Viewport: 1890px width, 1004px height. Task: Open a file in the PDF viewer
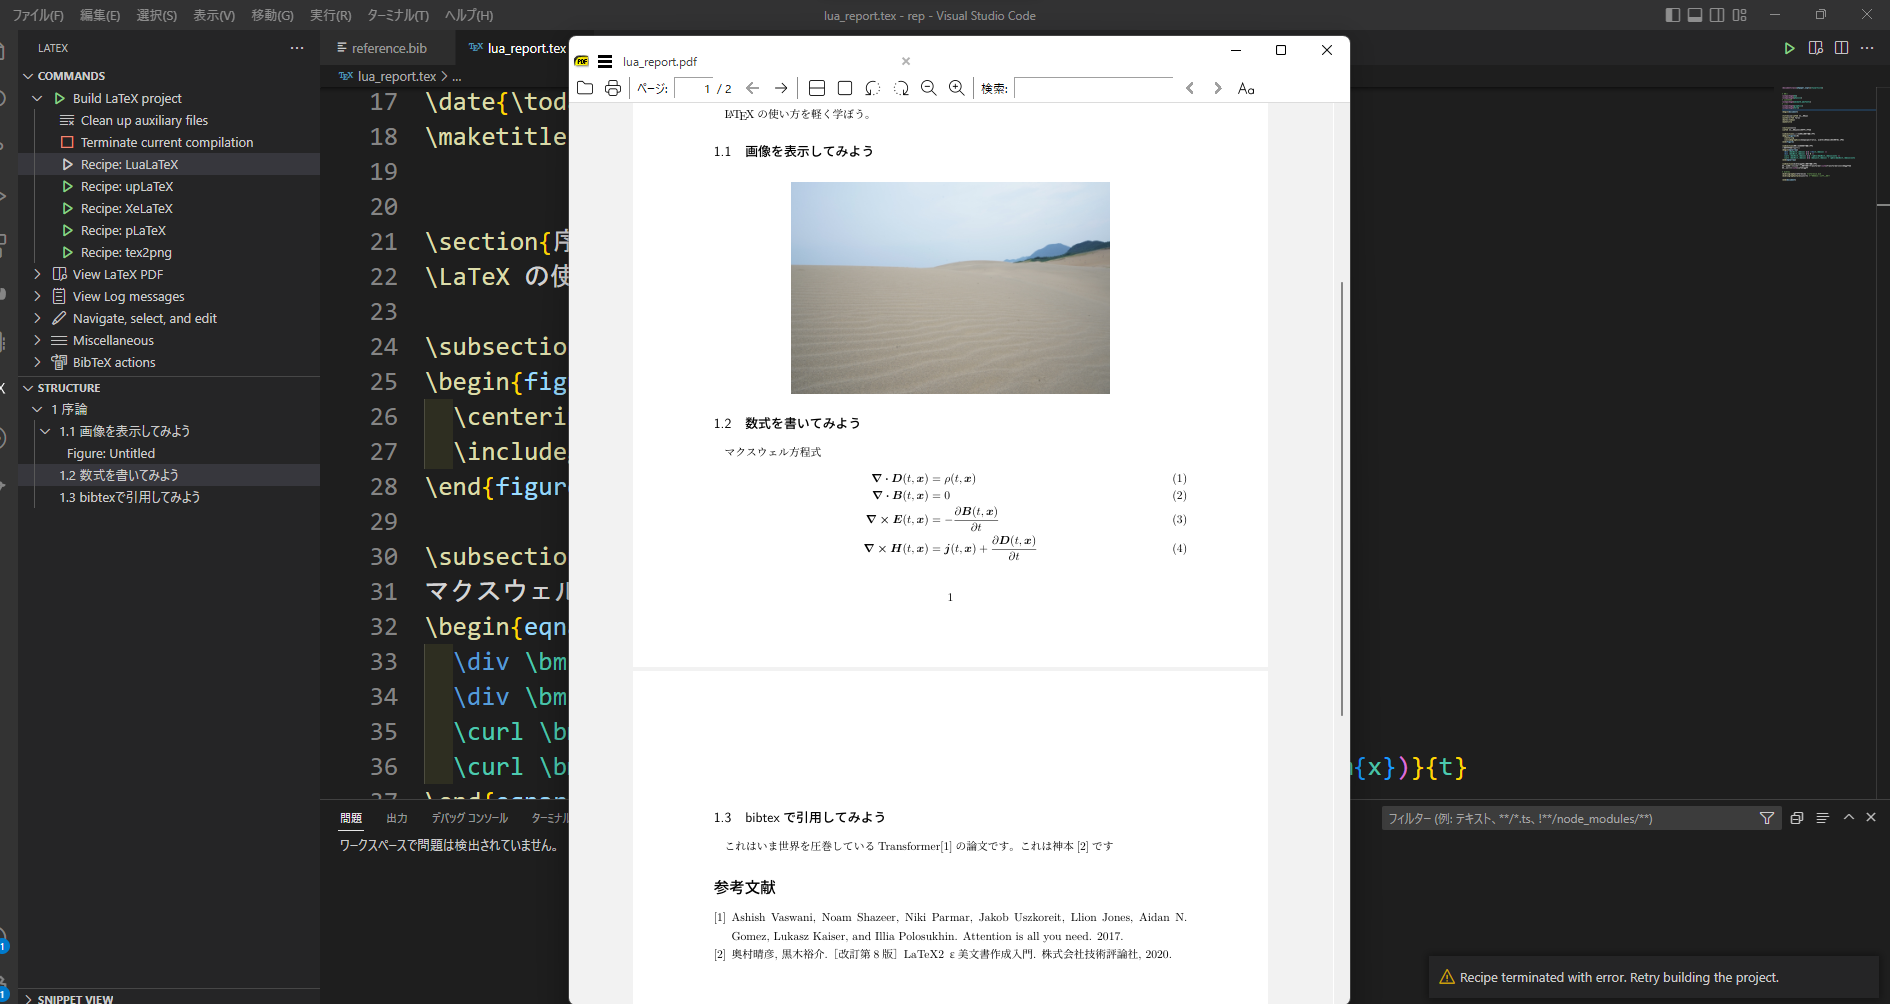(x=585, y=88)
